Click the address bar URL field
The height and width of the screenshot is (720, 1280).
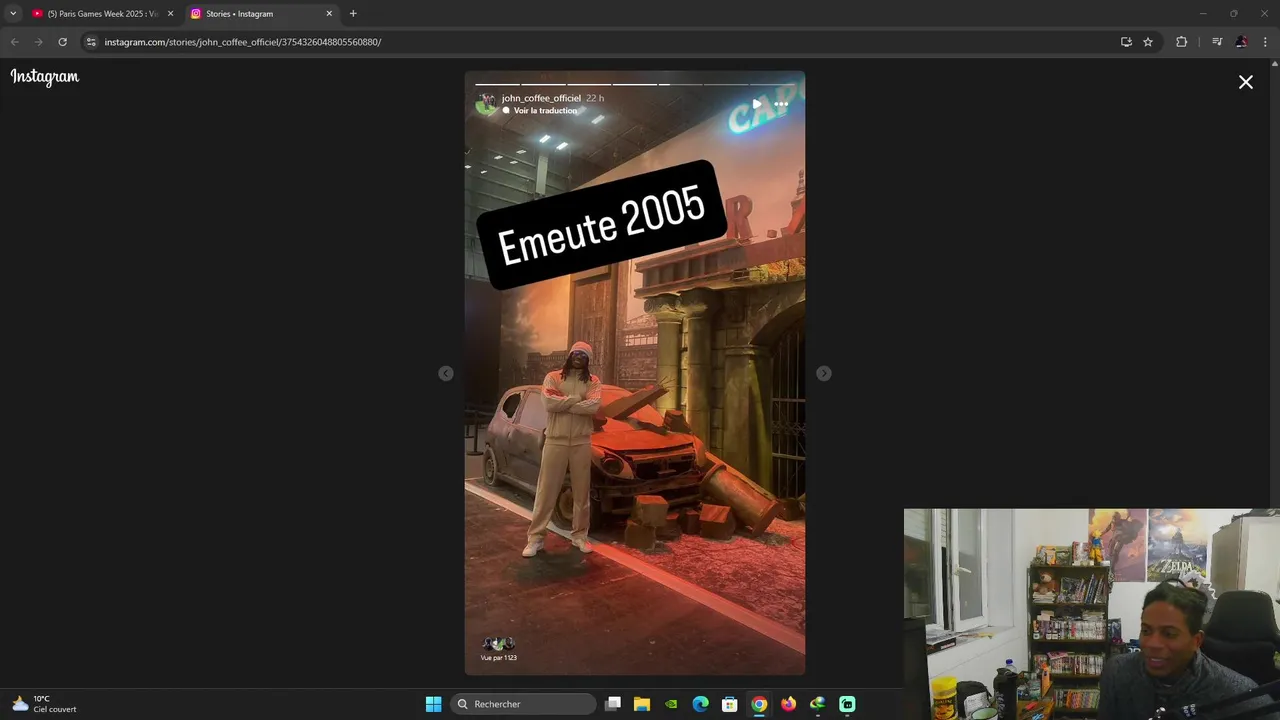pyautogui.click(x=600, y=42)
